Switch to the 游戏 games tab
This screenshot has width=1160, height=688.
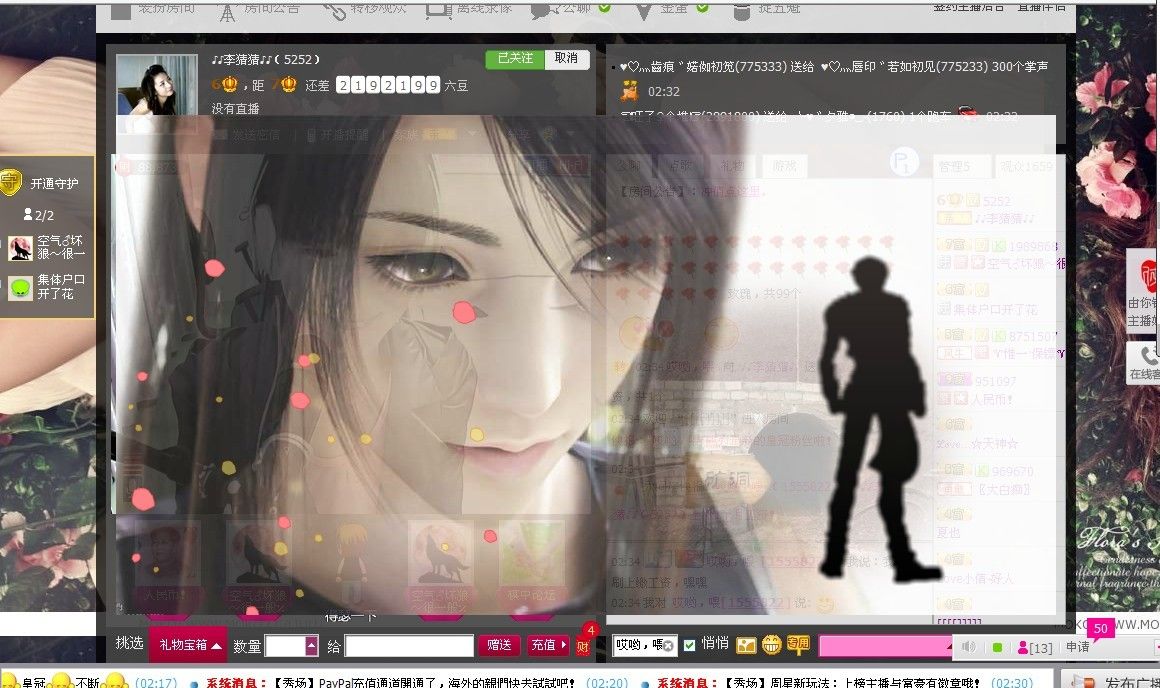[784, 166]
